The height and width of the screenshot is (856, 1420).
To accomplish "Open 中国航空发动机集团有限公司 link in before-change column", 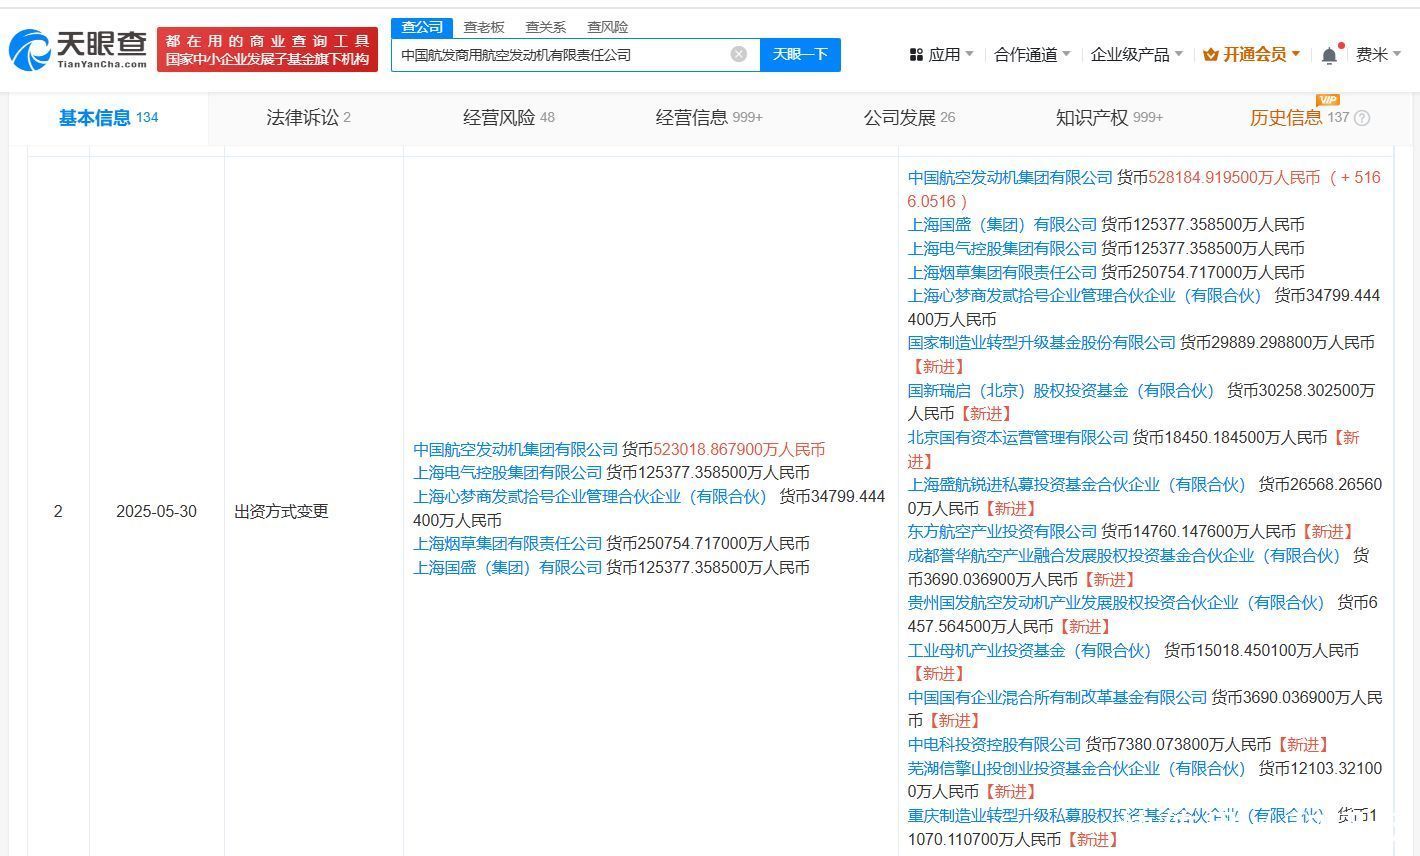I will pyautogui.click(x=516, y=450).
